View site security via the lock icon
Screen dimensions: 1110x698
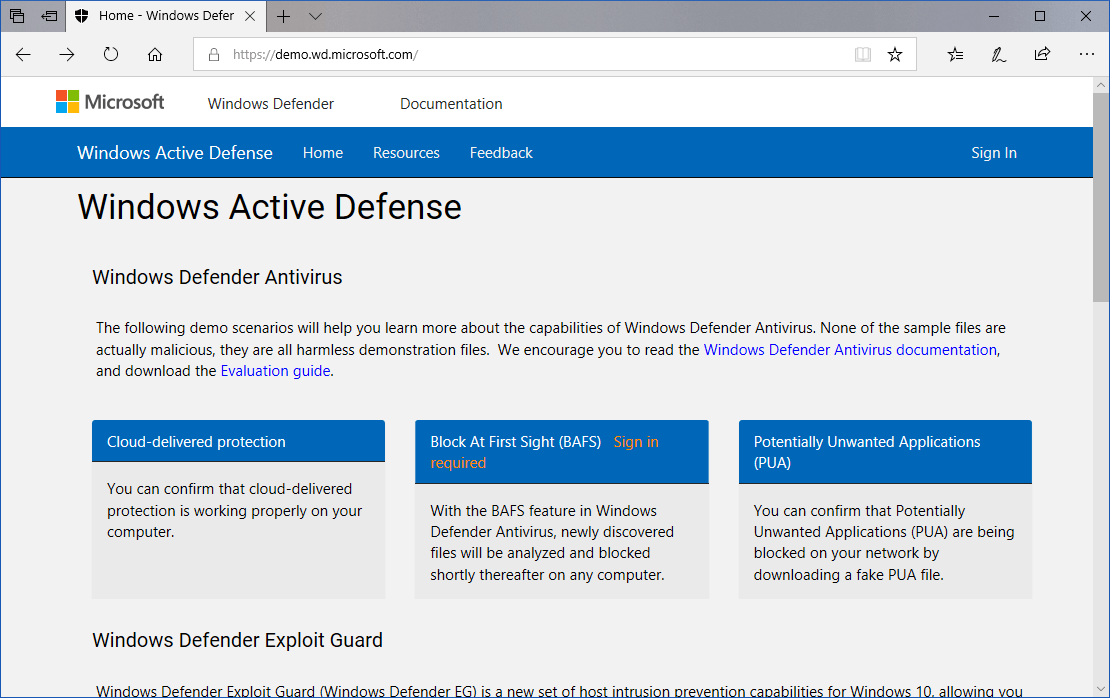pos(212,55)
